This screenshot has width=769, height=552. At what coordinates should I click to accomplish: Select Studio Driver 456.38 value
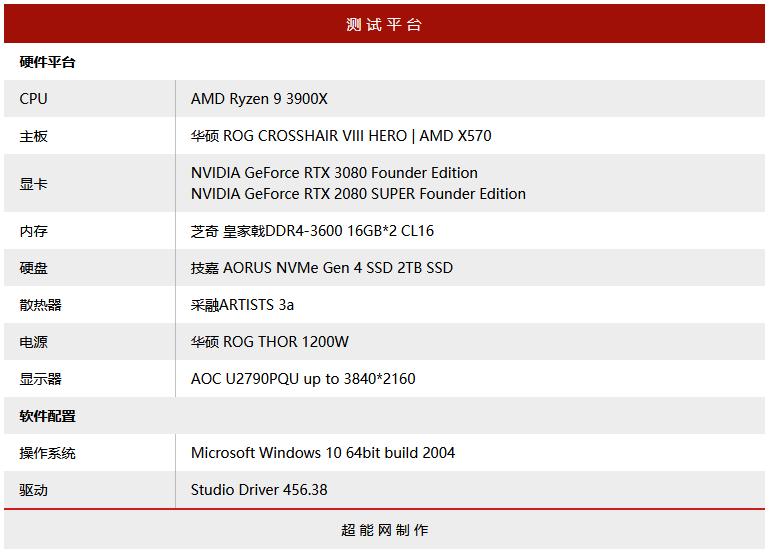tap(259, 490)
